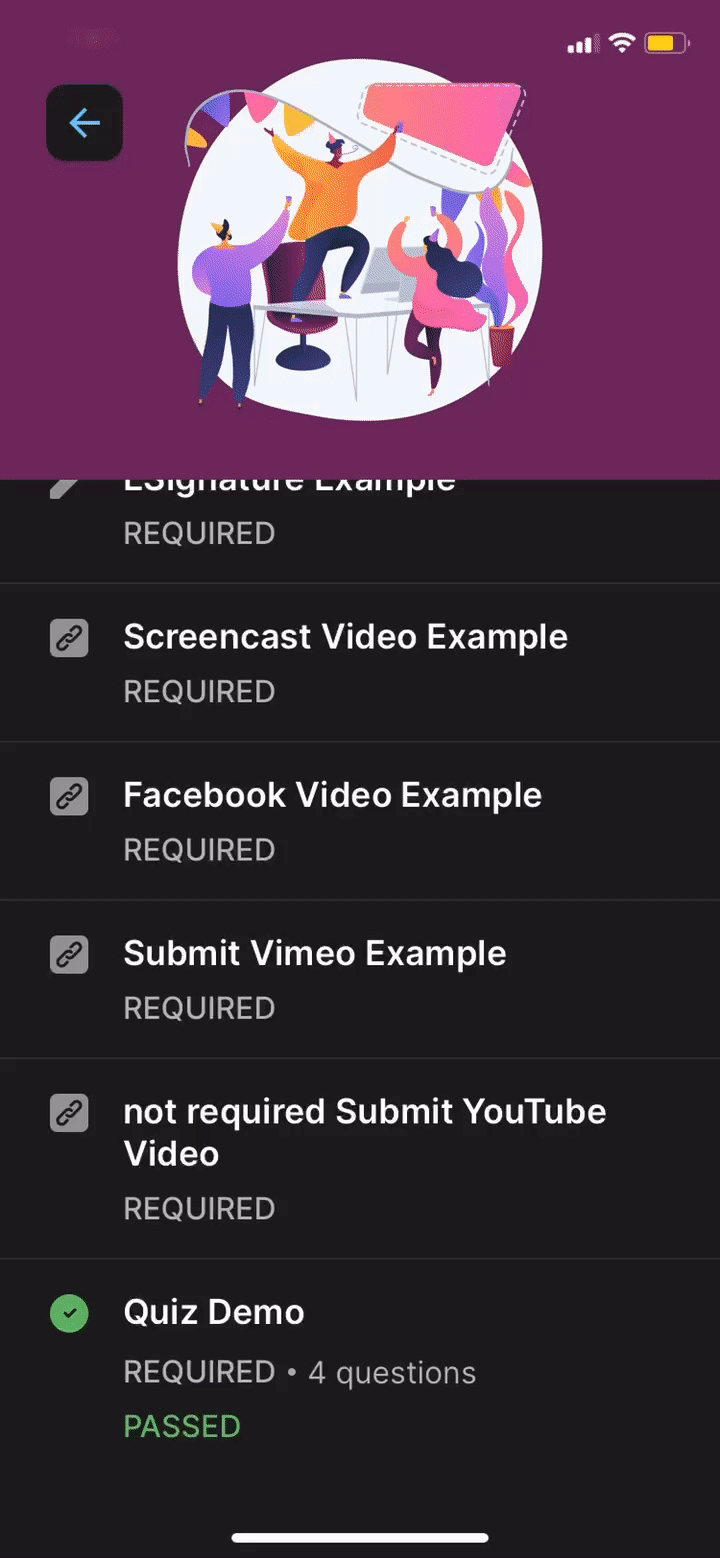720x1558 pixels.
Task: Open not required Submit YouTube Video
Action: tap(360, 1158)
